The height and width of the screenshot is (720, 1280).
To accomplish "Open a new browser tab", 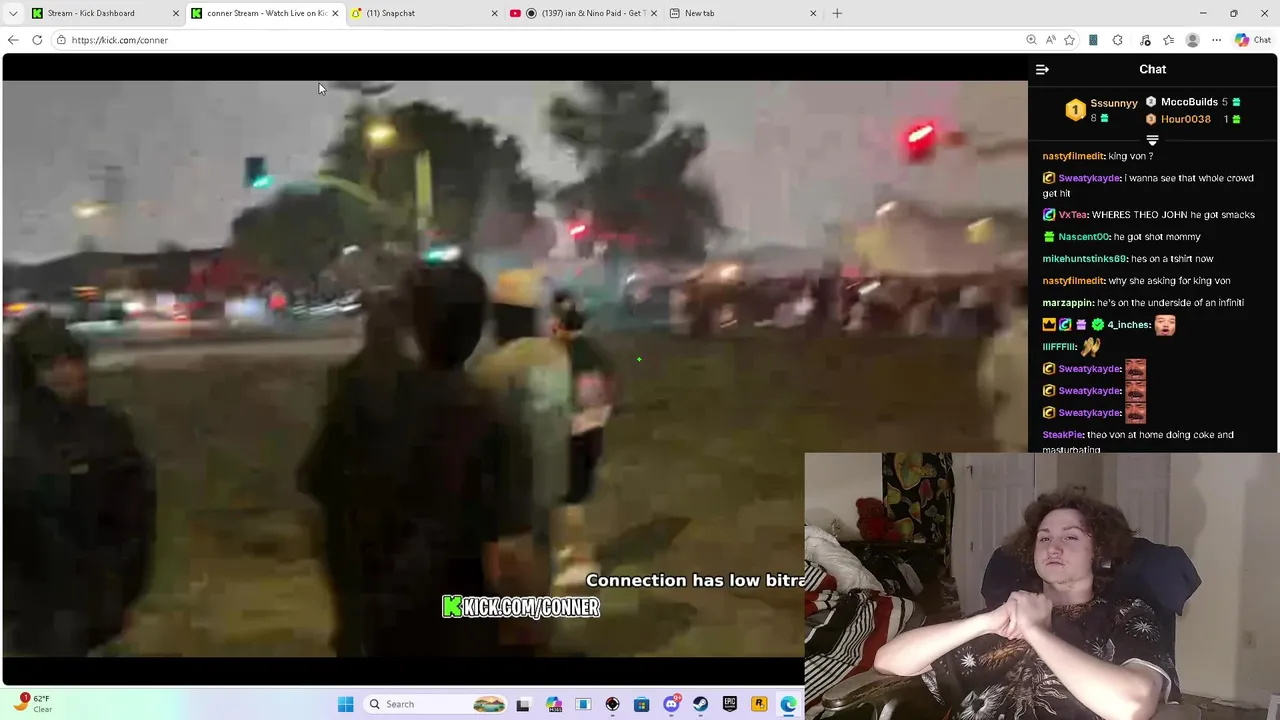I will 837,13.
